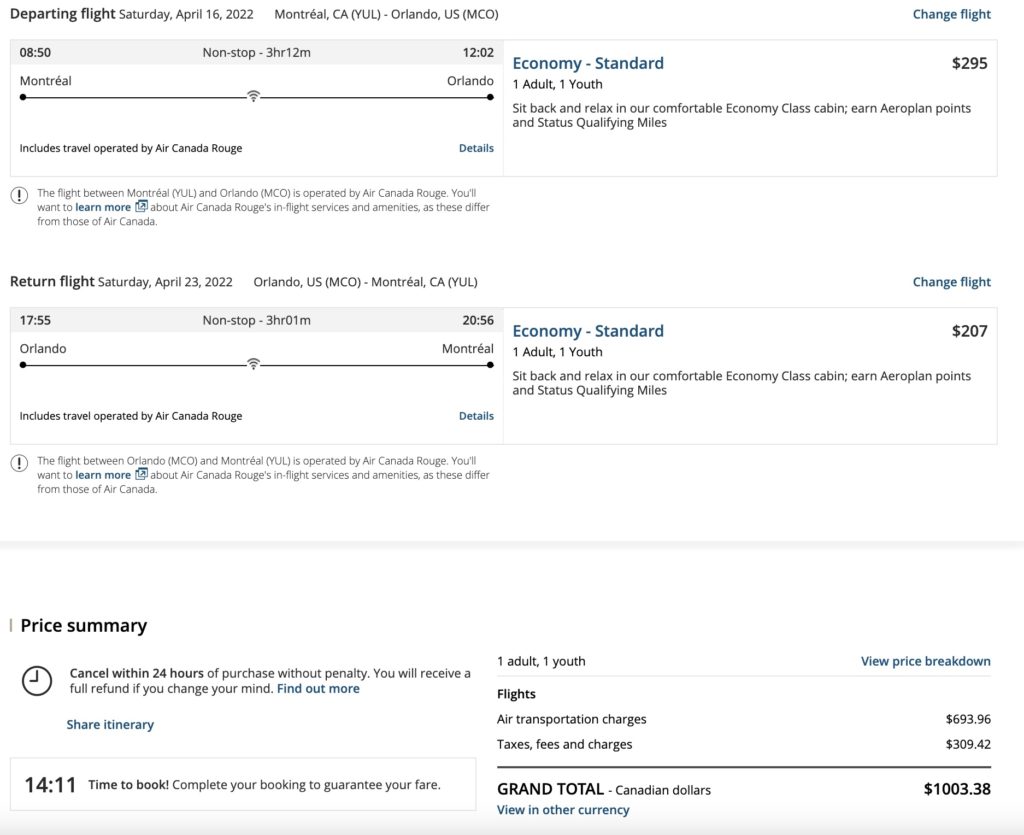Image resolution: width=1024 pixels, height=835 pixels.
Task: Open Find out more about cancellation
Action: tap(318, 689)
